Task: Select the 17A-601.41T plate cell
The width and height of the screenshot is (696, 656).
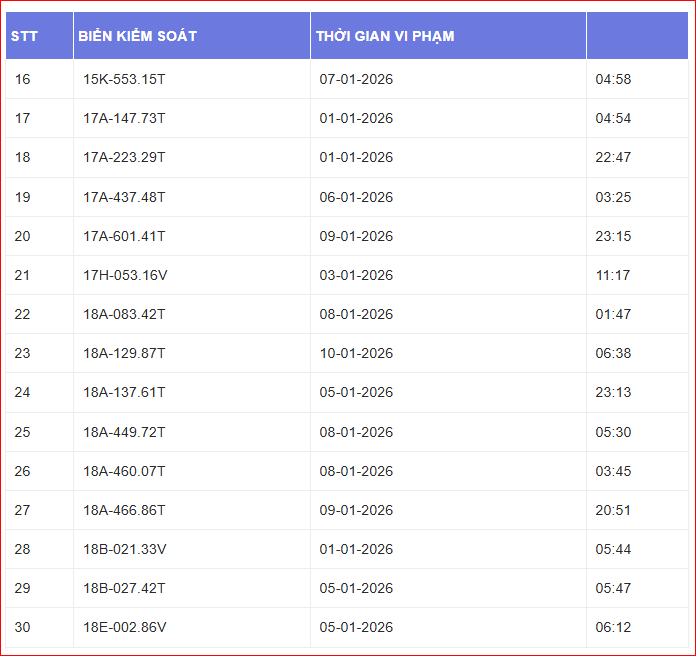Action: (124, 236)
